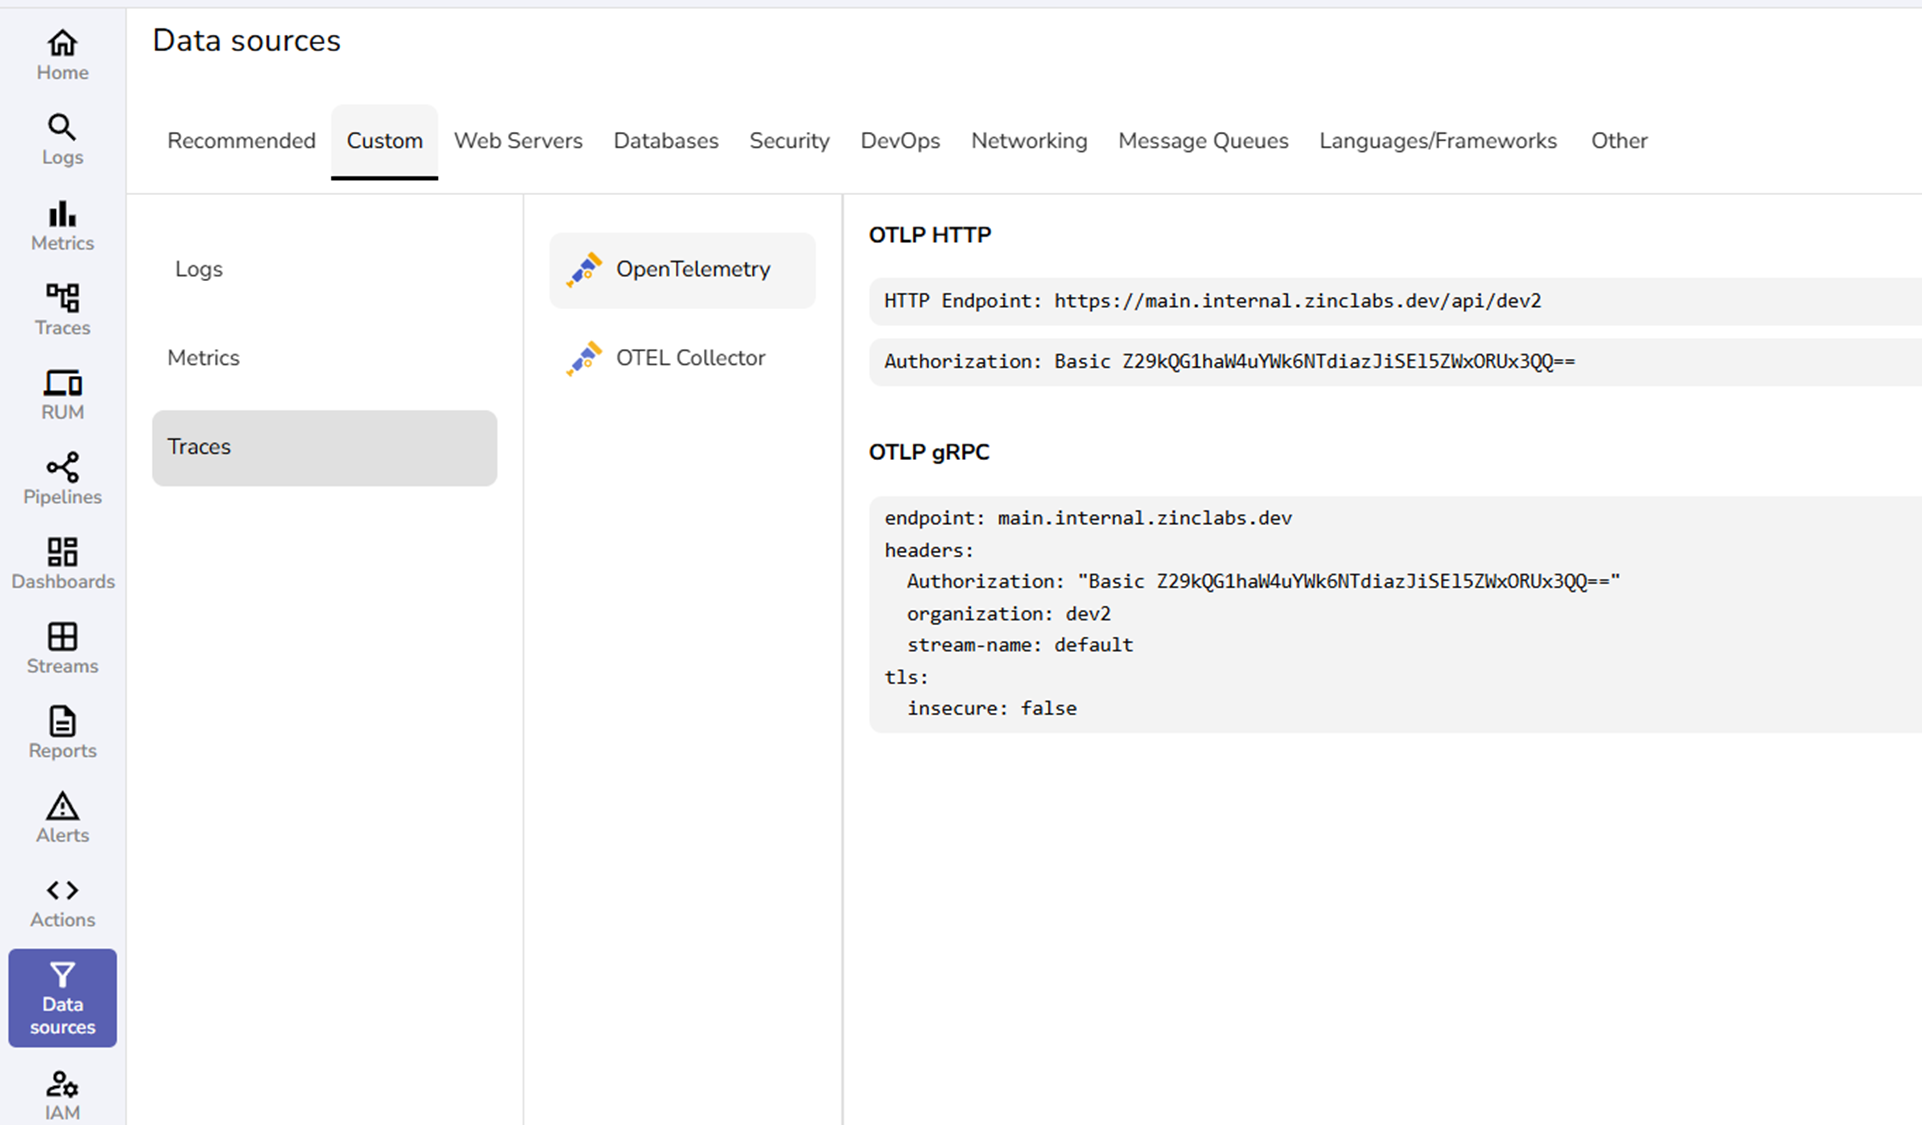Open IAM user settings icon
Viewport: 1922px width, 1125px height.
(x=62, y=1085)
